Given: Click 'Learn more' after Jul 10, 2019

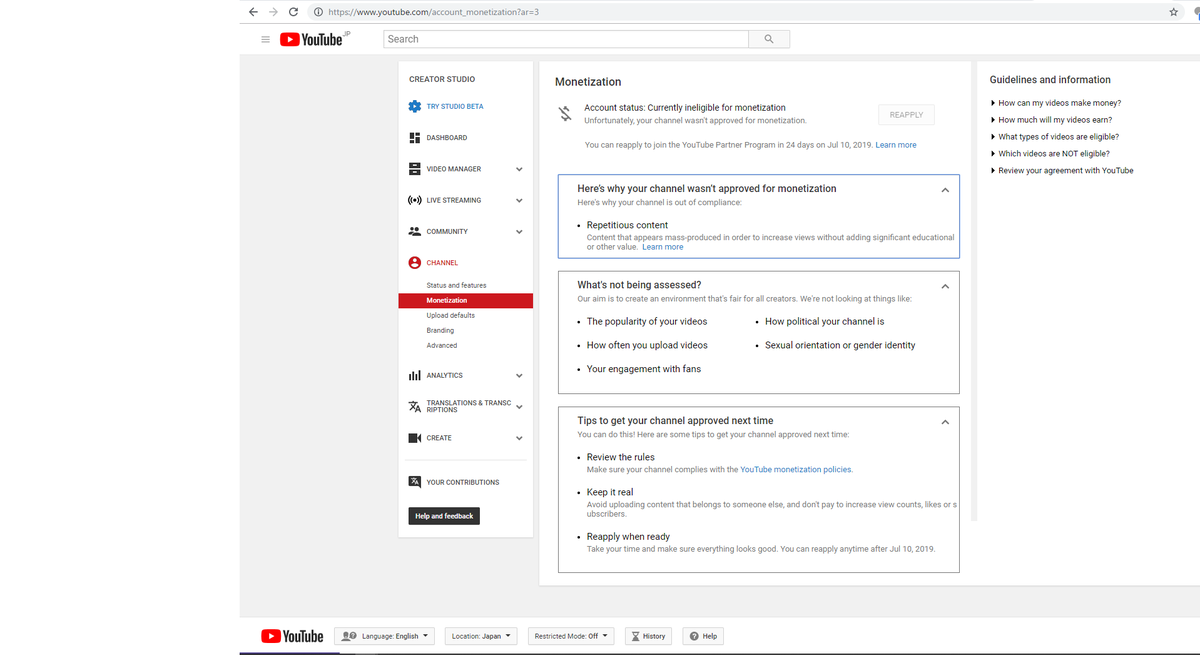Looking at the screenshot, I should coord(896,145).
